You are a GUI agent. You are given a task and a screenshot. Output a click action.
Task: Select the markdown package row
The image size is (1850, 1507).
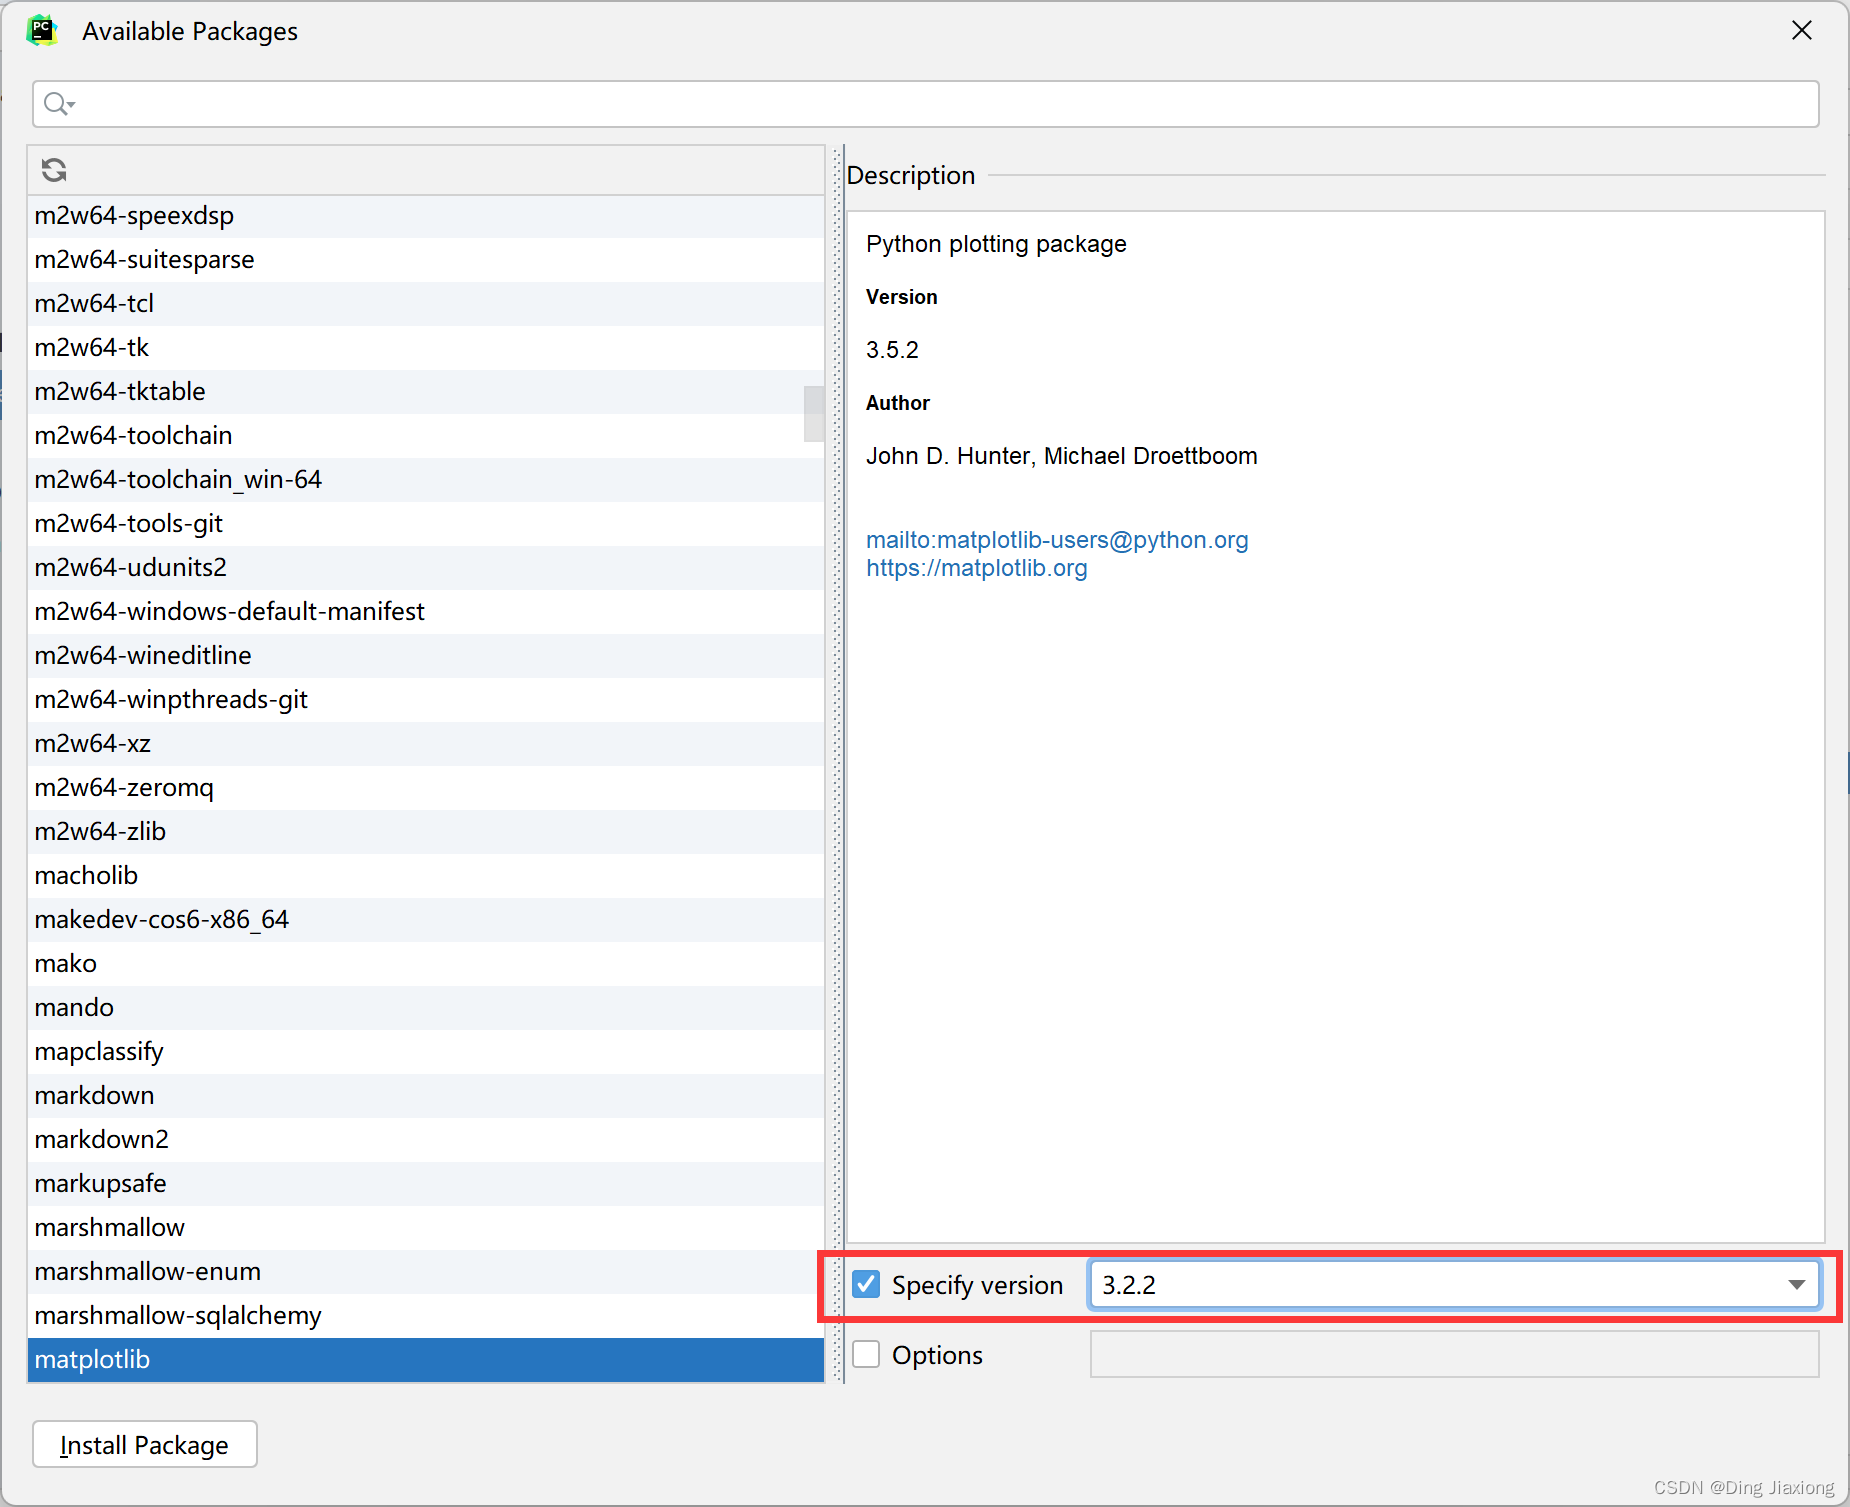click(x=426, y=1096)
